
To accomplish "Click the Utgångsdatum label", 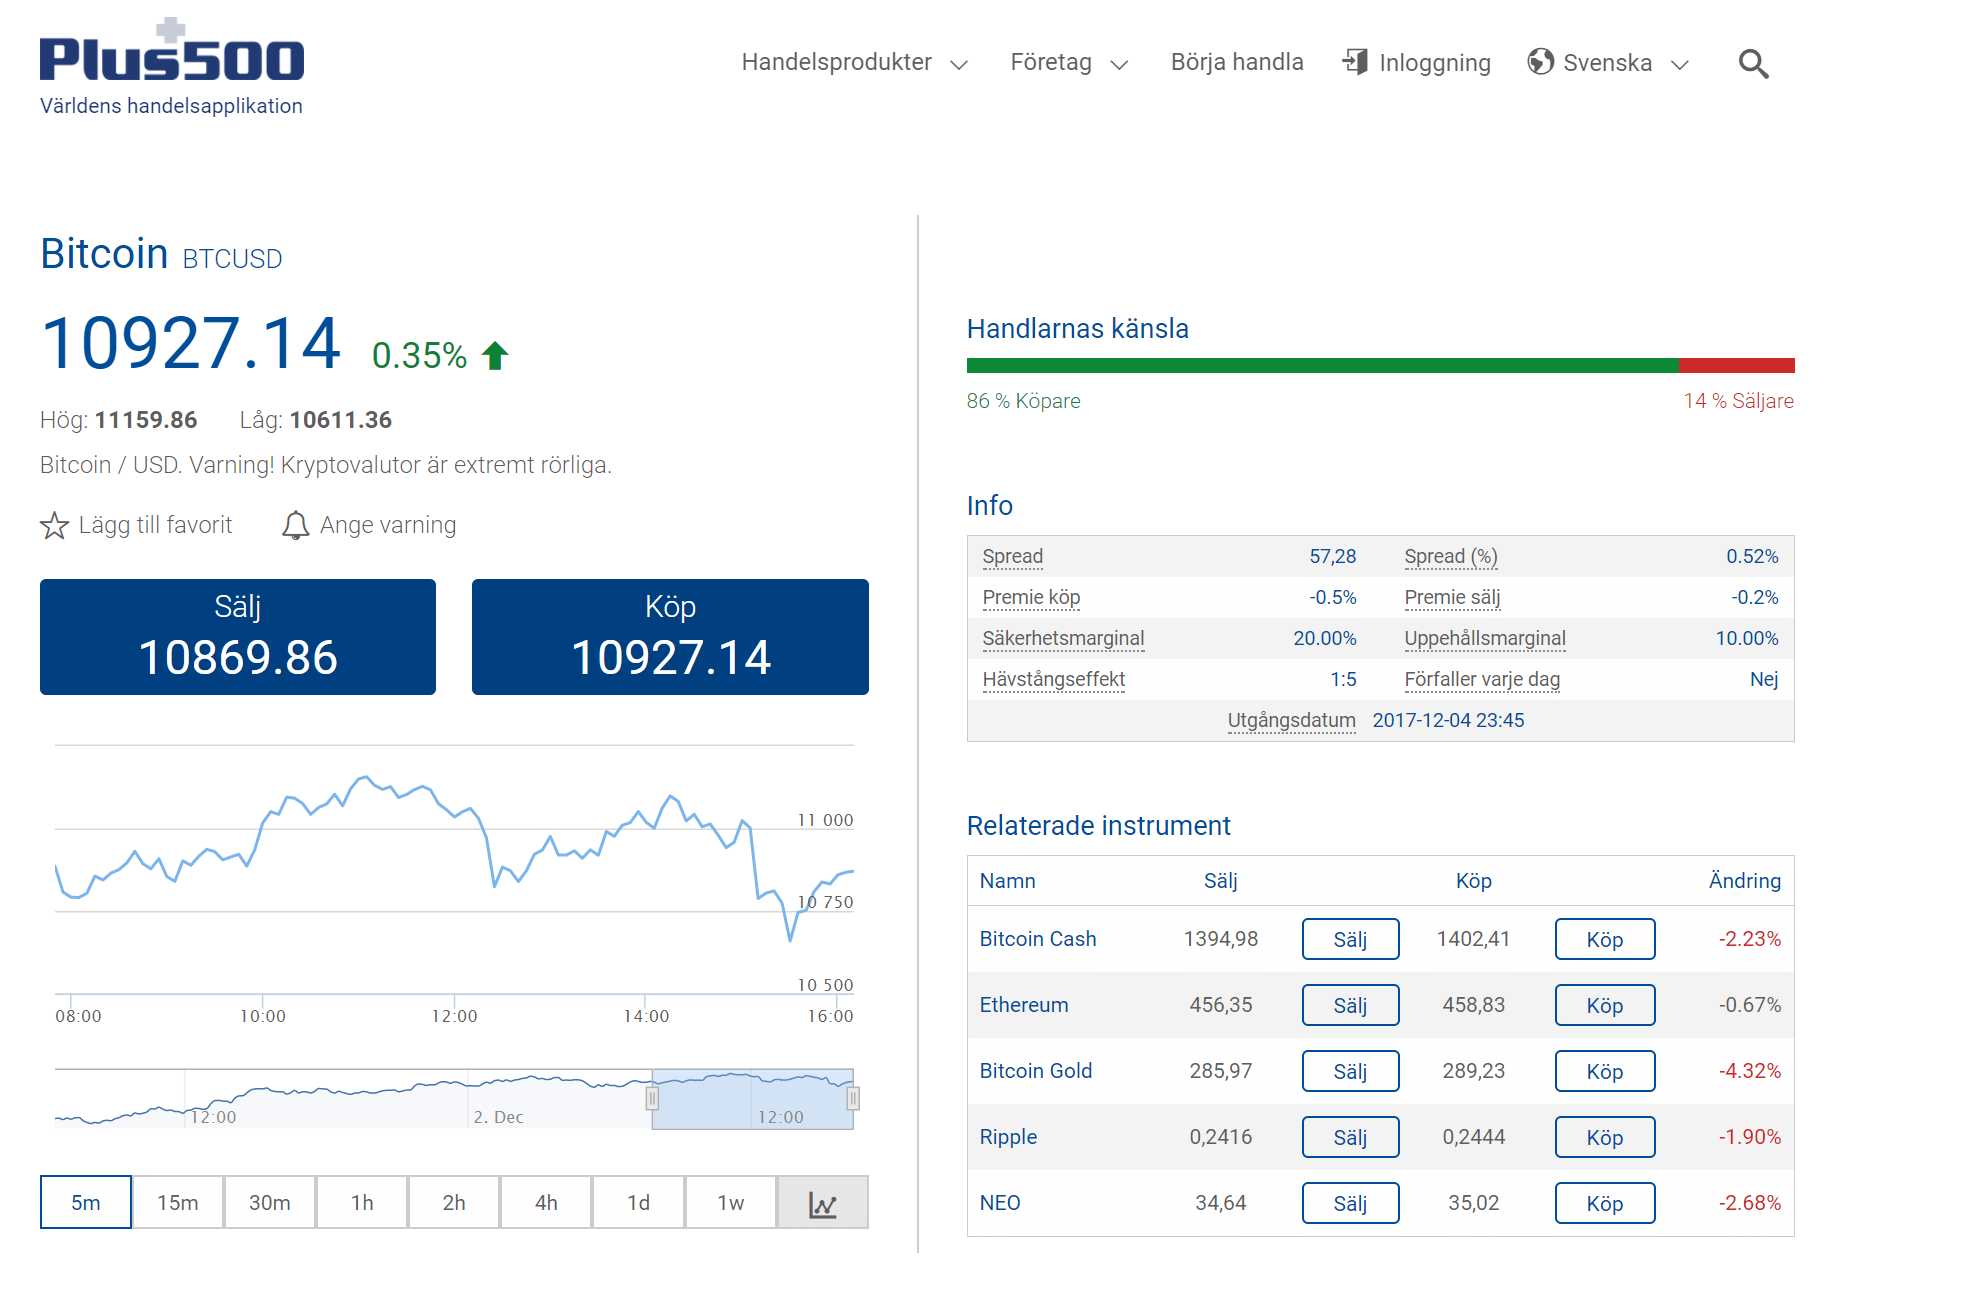I will (1291, 720).
